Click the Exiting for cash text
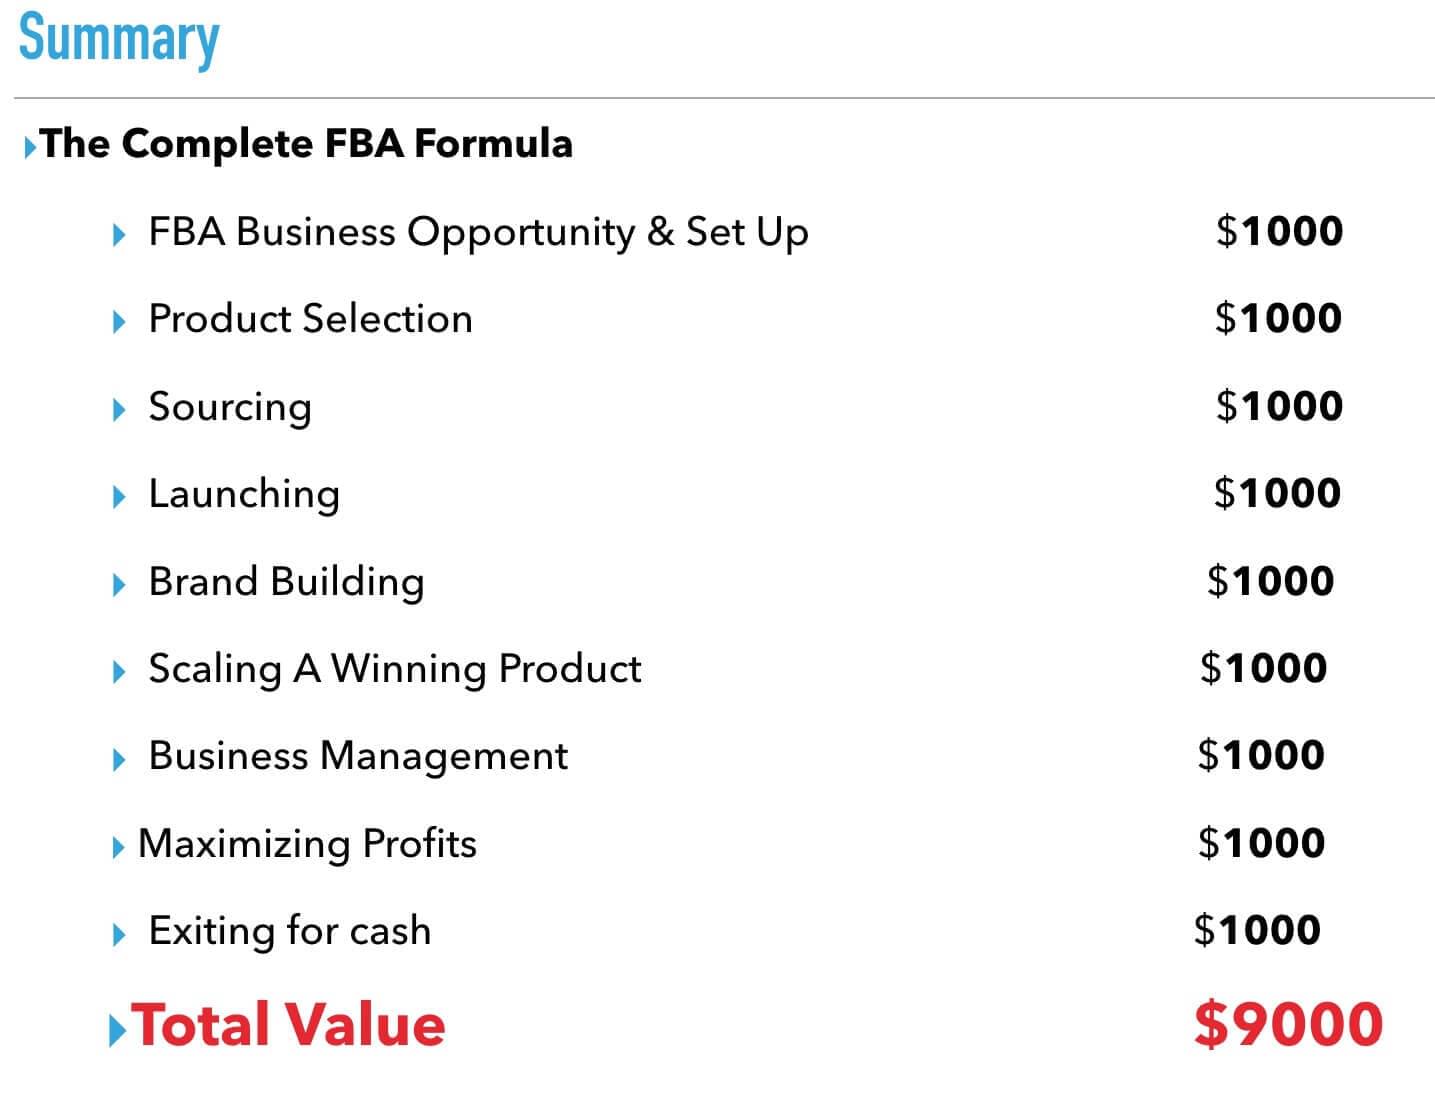Screen dimensions: 1435x1113 pos(290,931)
